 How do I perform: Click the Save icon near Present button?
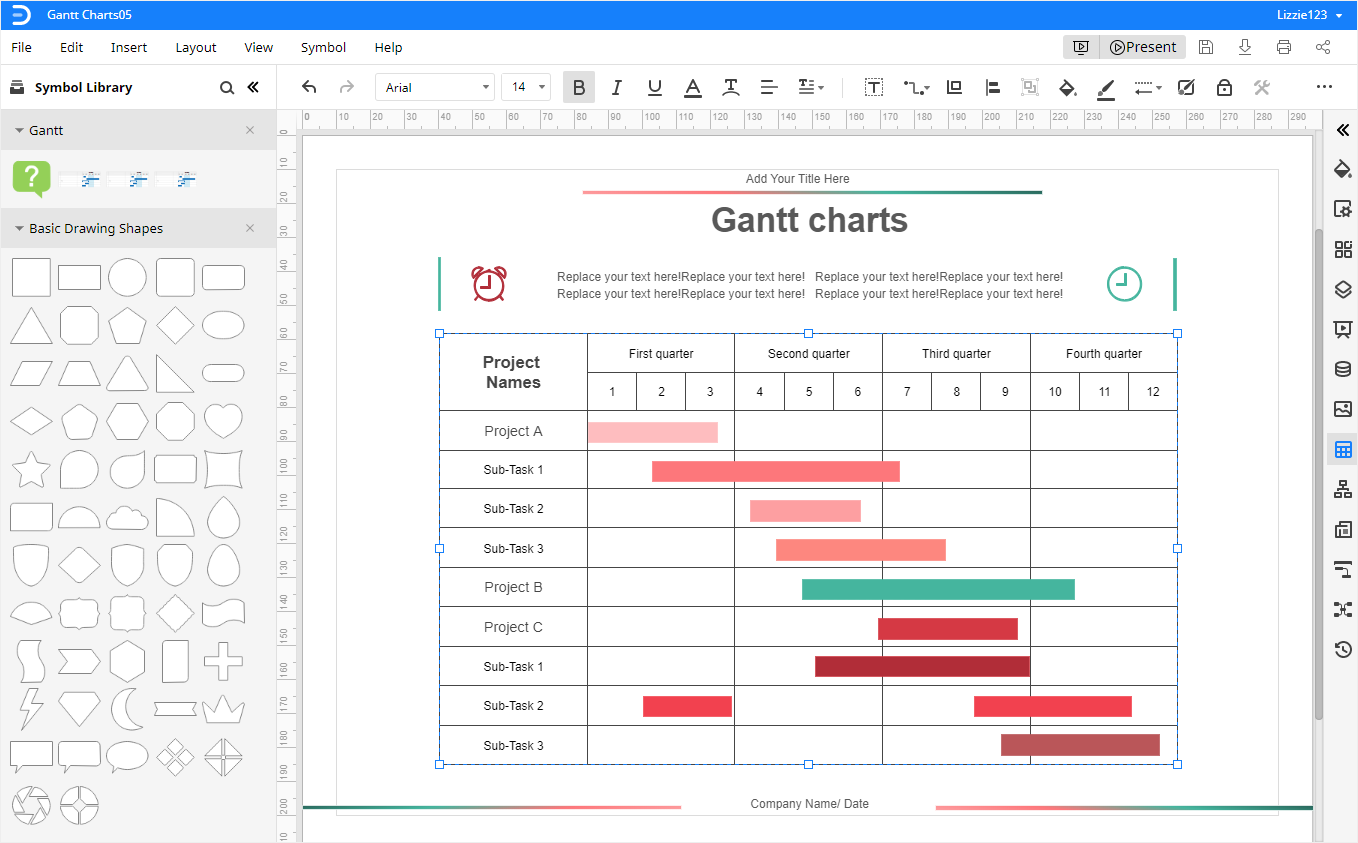pyautogui.click(x=1205, y=46)
